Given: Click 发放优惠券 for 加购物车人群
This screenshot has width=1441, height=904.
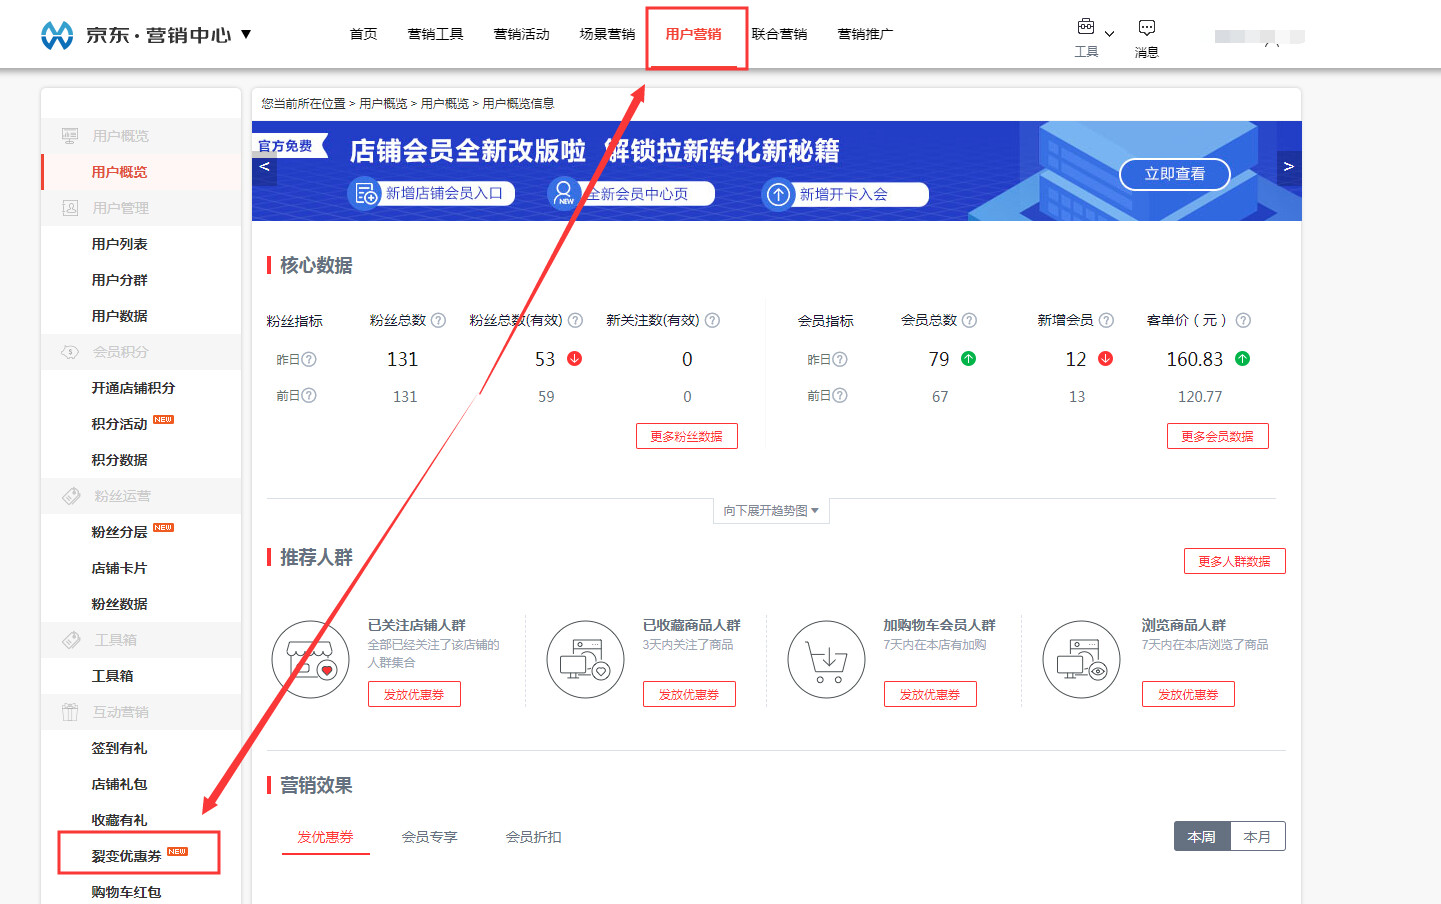Looking at the screenshot, I should tap(930, 694).
